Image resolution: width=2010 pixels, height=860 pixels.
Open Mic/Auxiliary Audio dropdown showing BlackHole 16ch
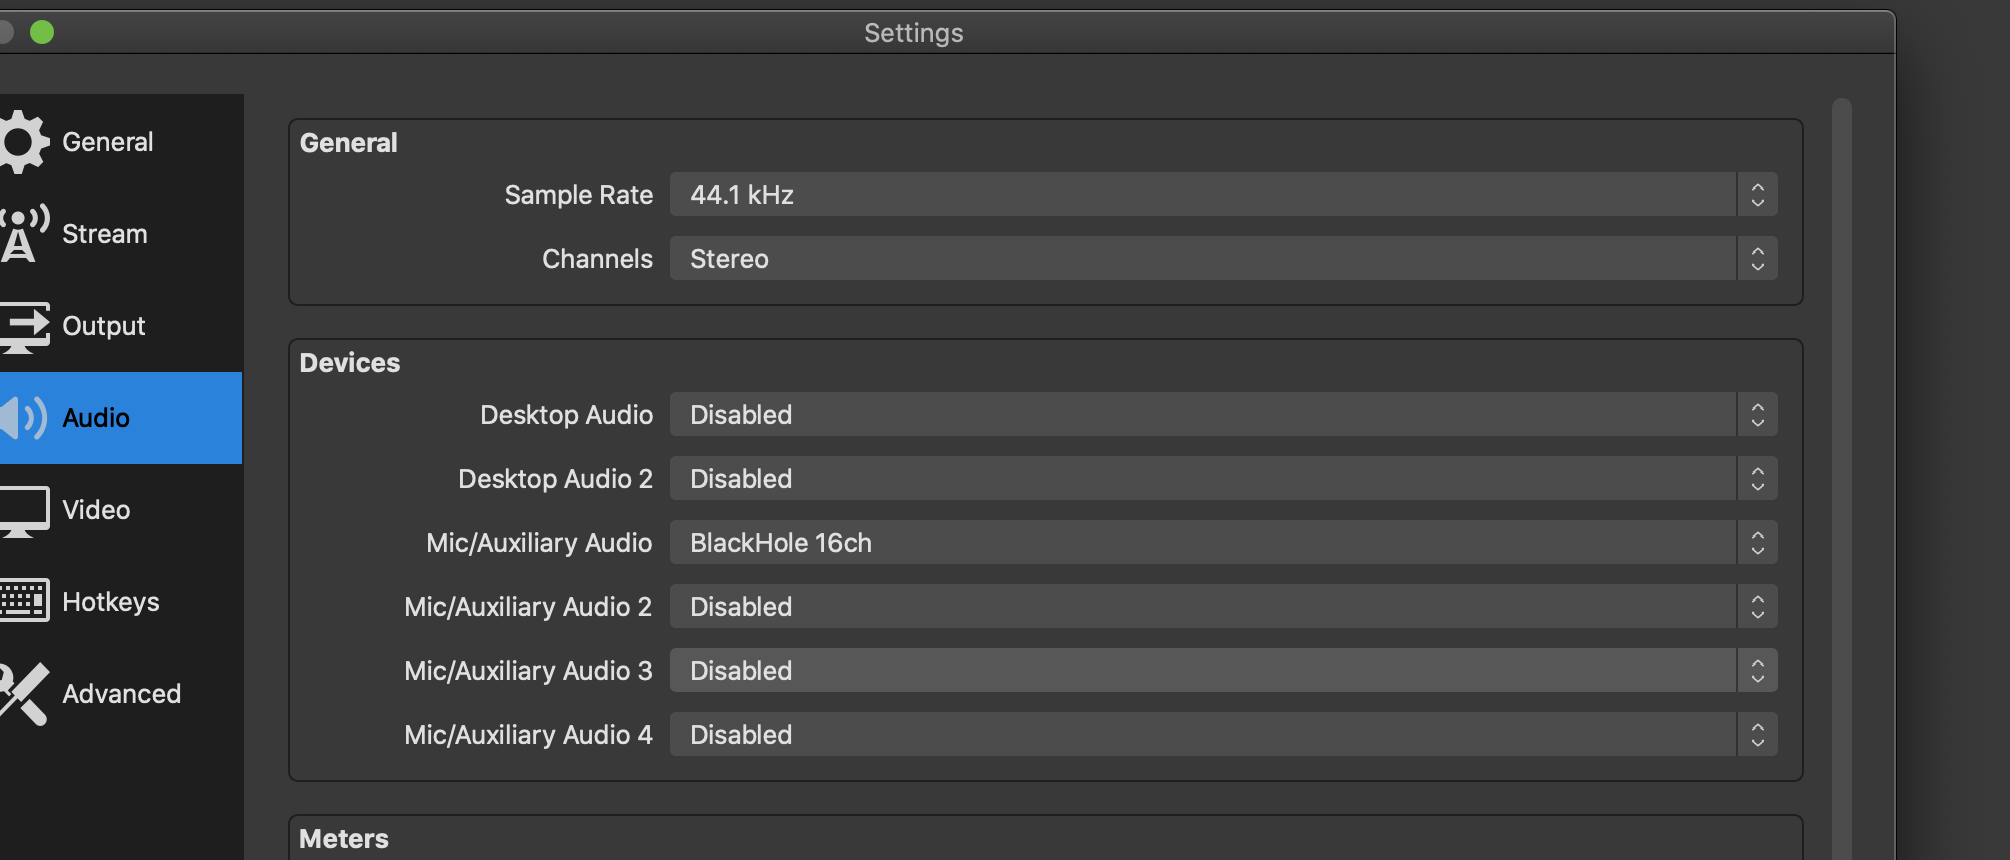click(x=1223, y=543)
